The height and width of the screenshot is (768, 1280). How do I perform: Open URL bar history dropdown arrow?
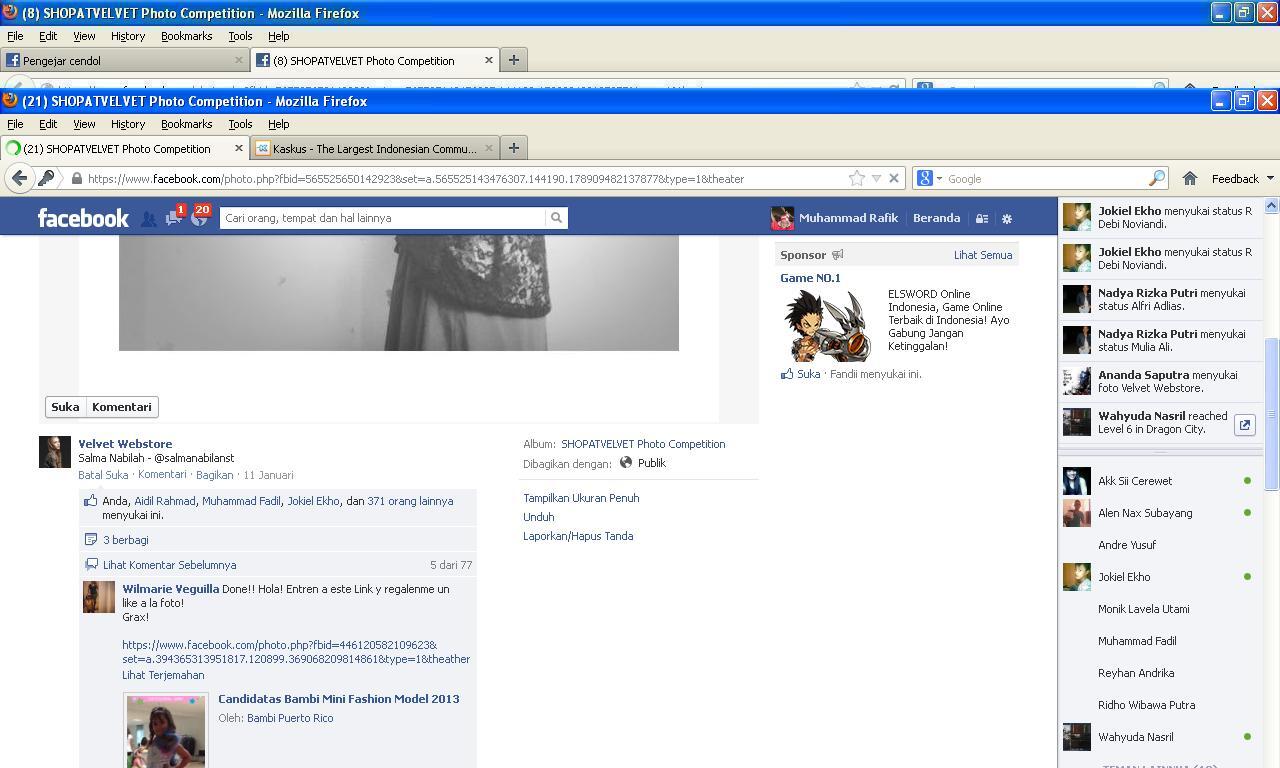[x=876, y=178]
